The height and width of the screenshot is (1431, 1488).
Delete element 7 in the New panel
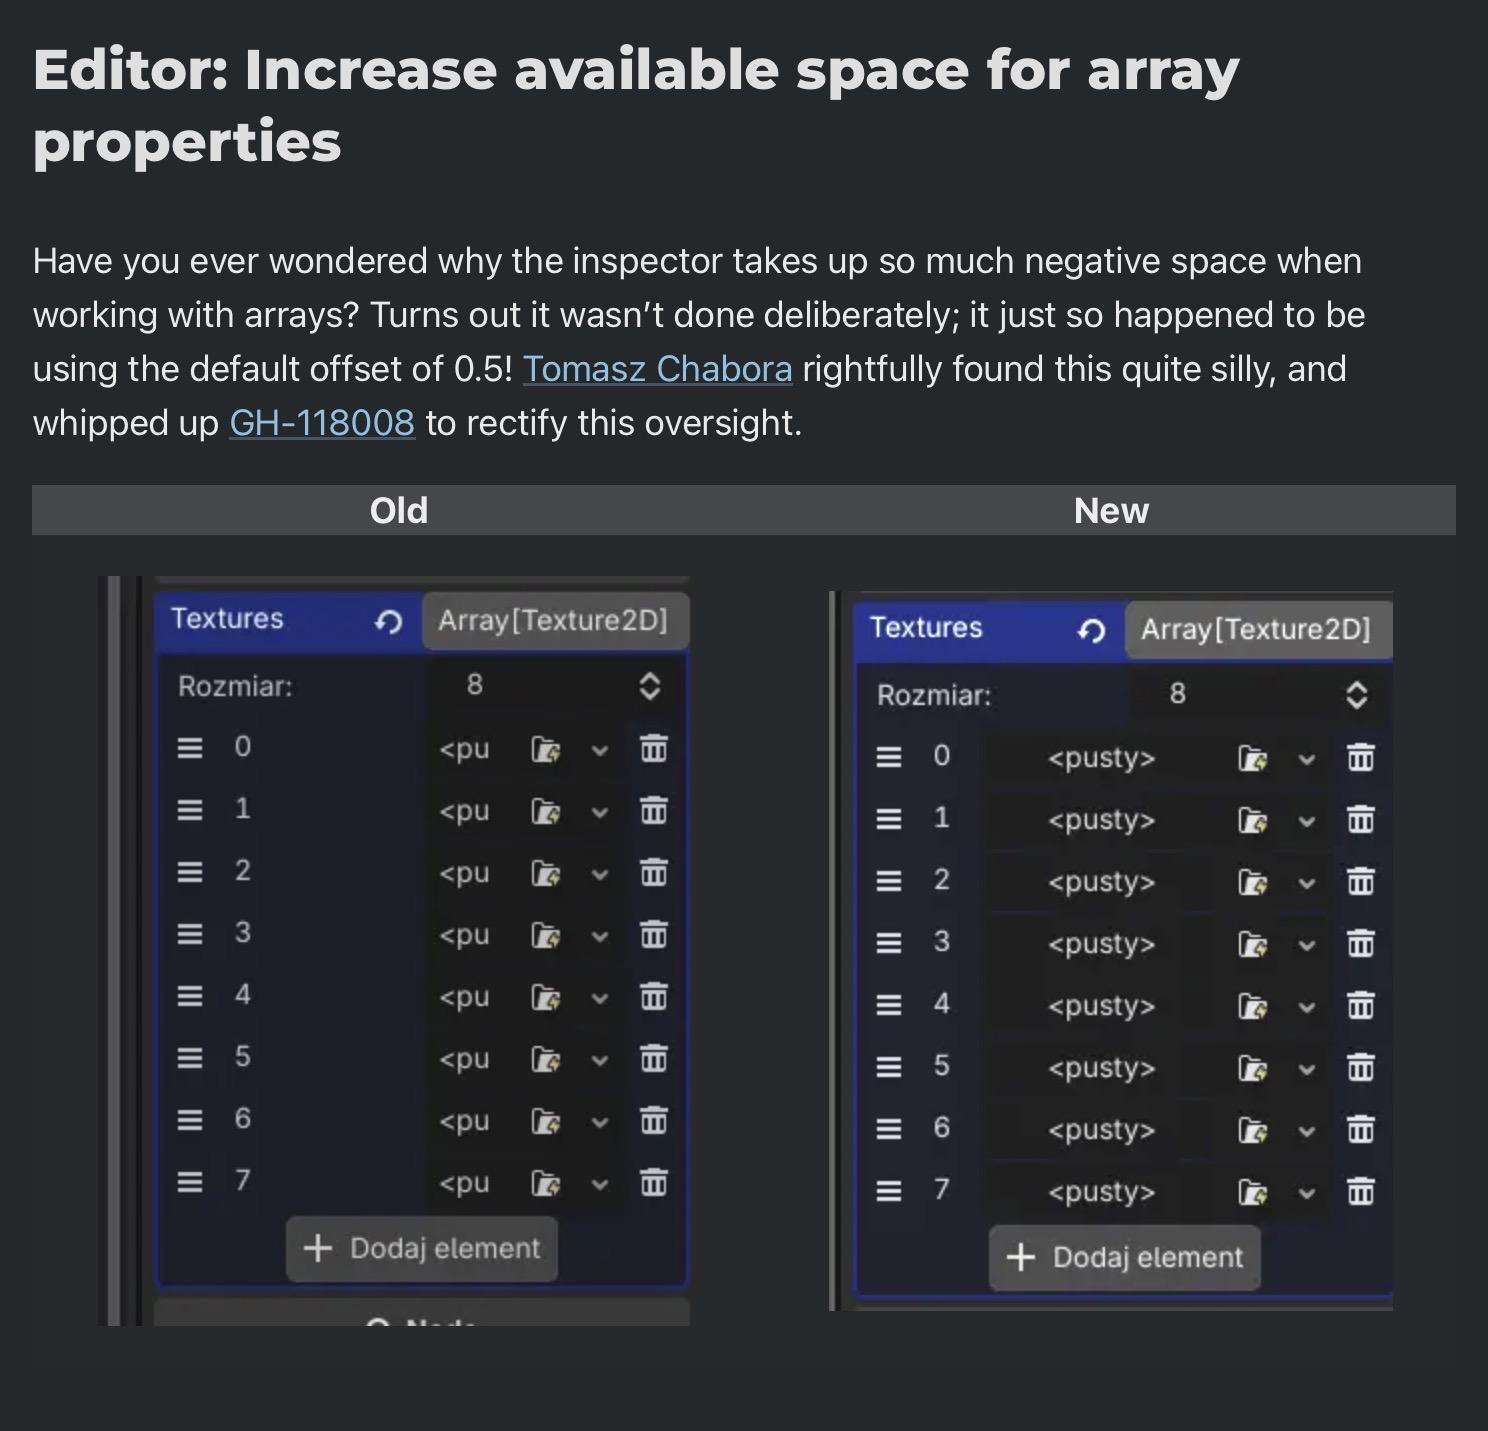coord(1360,1192)
